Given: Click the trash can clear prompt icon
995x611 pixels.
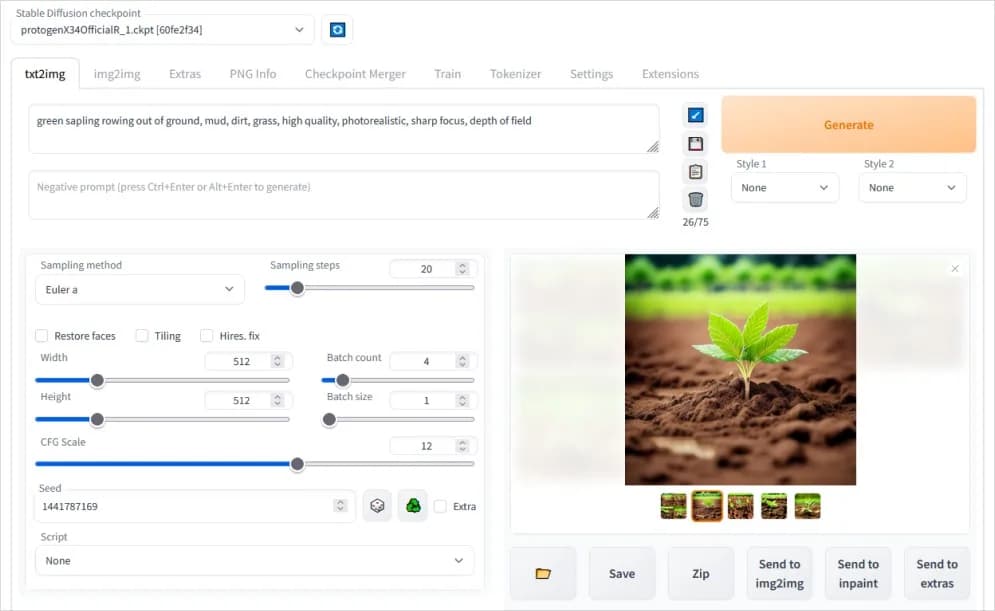Looking at the screenshot, I should click(696, 199).
